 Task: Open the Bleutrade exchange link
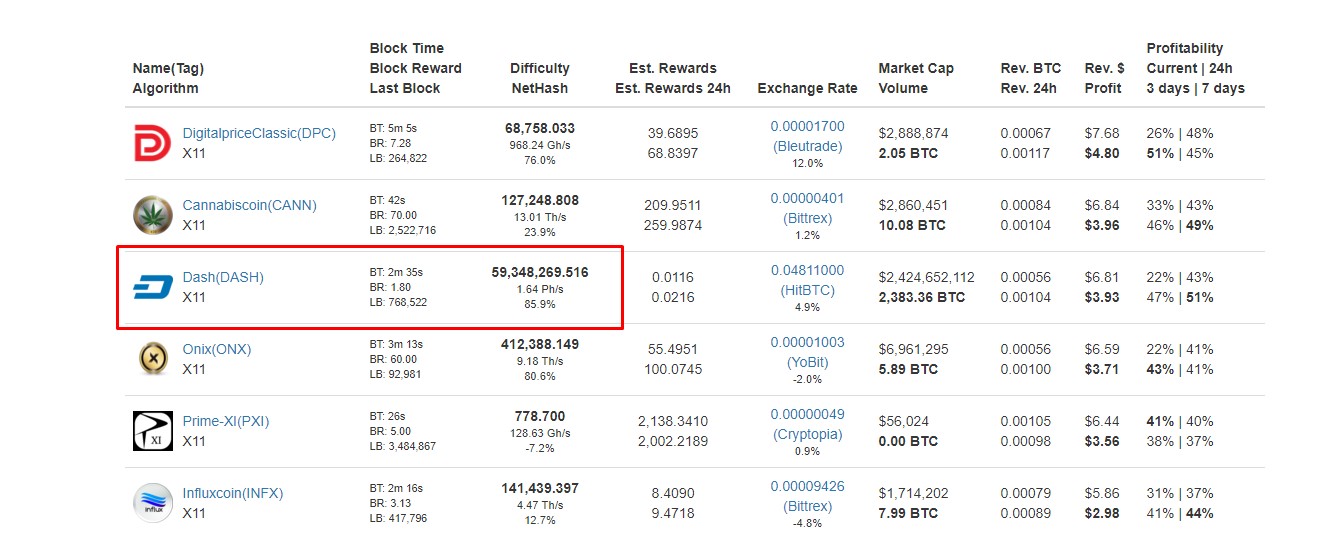click(x=807, y=145)
